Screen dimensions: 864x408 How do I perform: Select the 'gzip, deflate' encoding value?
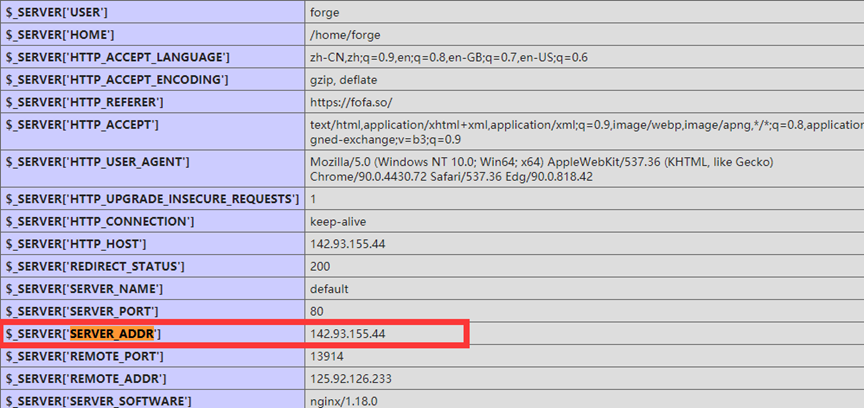(x=345, y=79)
